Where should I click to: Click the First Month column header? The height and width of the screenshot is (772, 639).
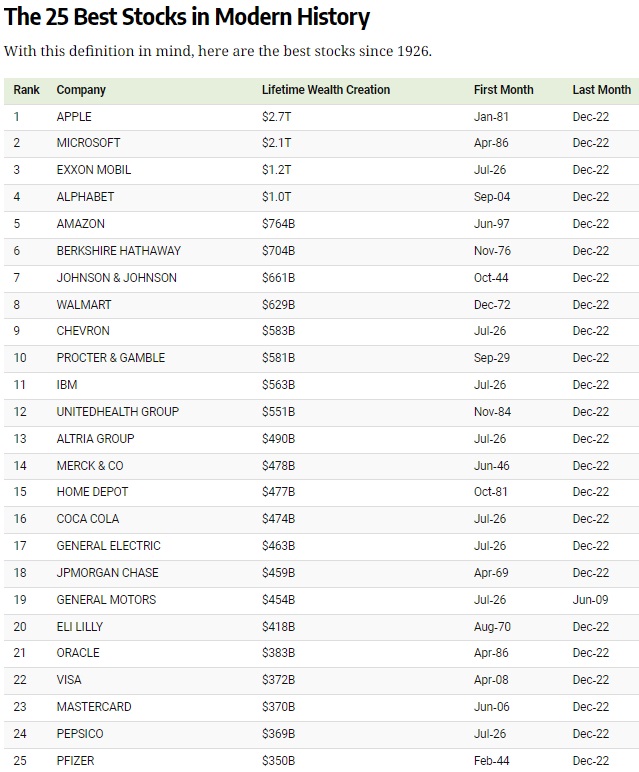pyautogui.click(x=503, y=90)
